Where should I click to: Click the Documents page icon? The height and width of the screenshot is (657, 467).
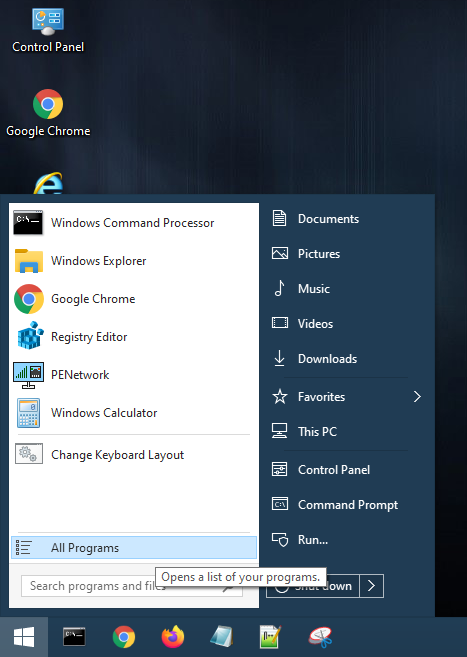click(279, 218)
